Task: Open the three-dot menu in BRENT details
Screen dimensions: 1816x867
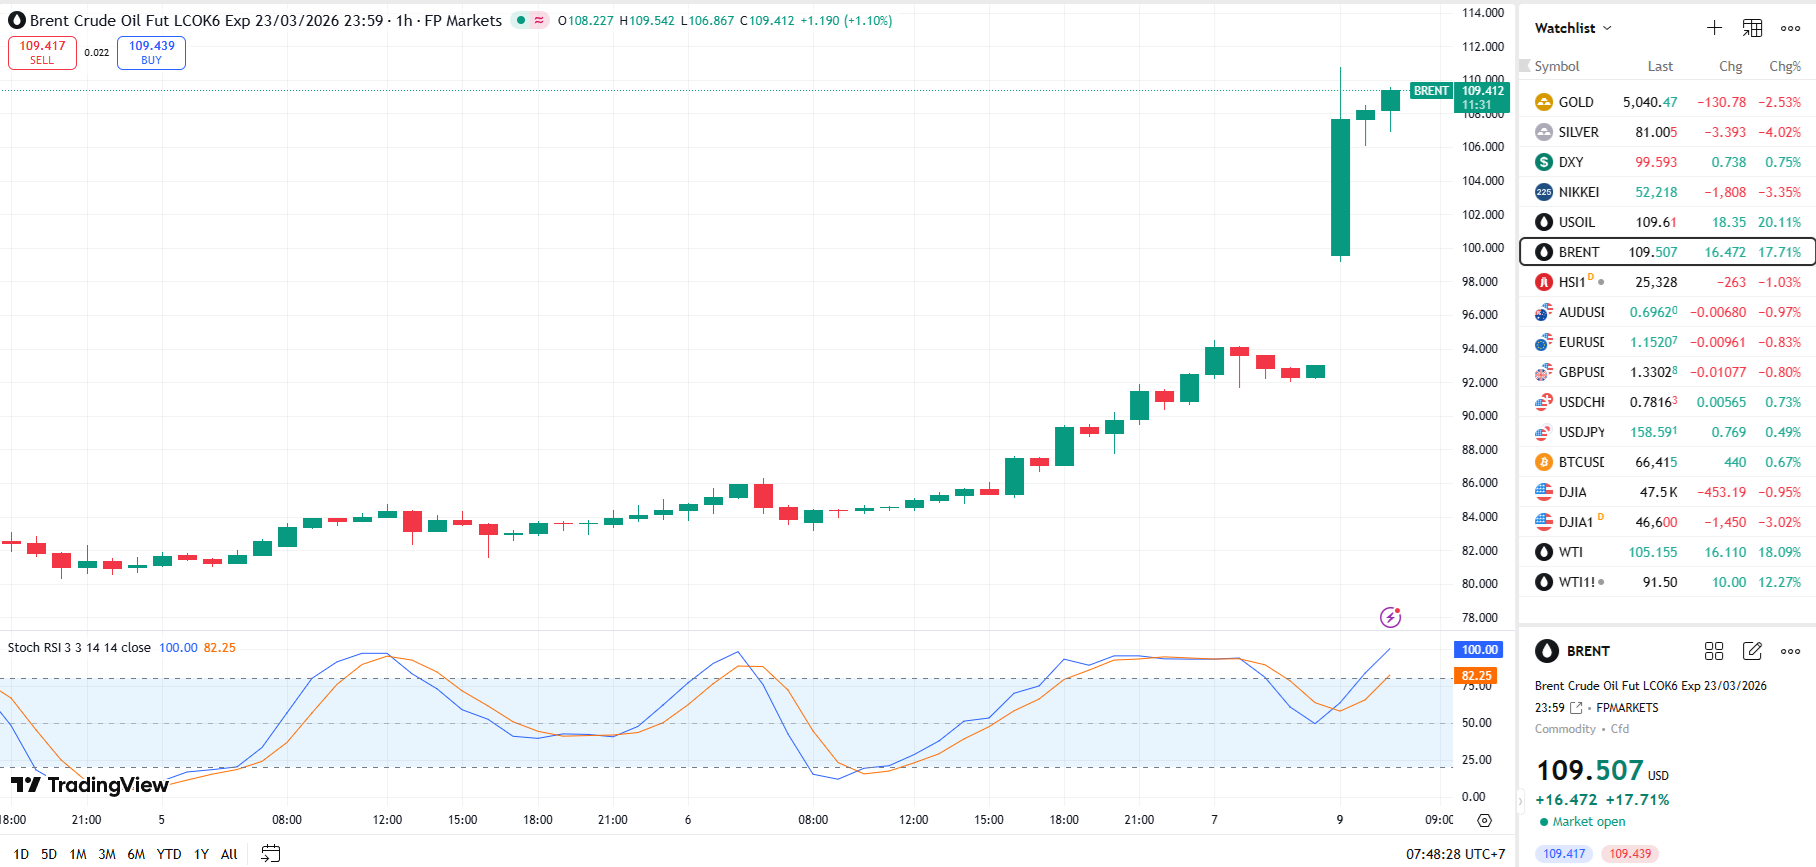Action: tap(1790, 651)
